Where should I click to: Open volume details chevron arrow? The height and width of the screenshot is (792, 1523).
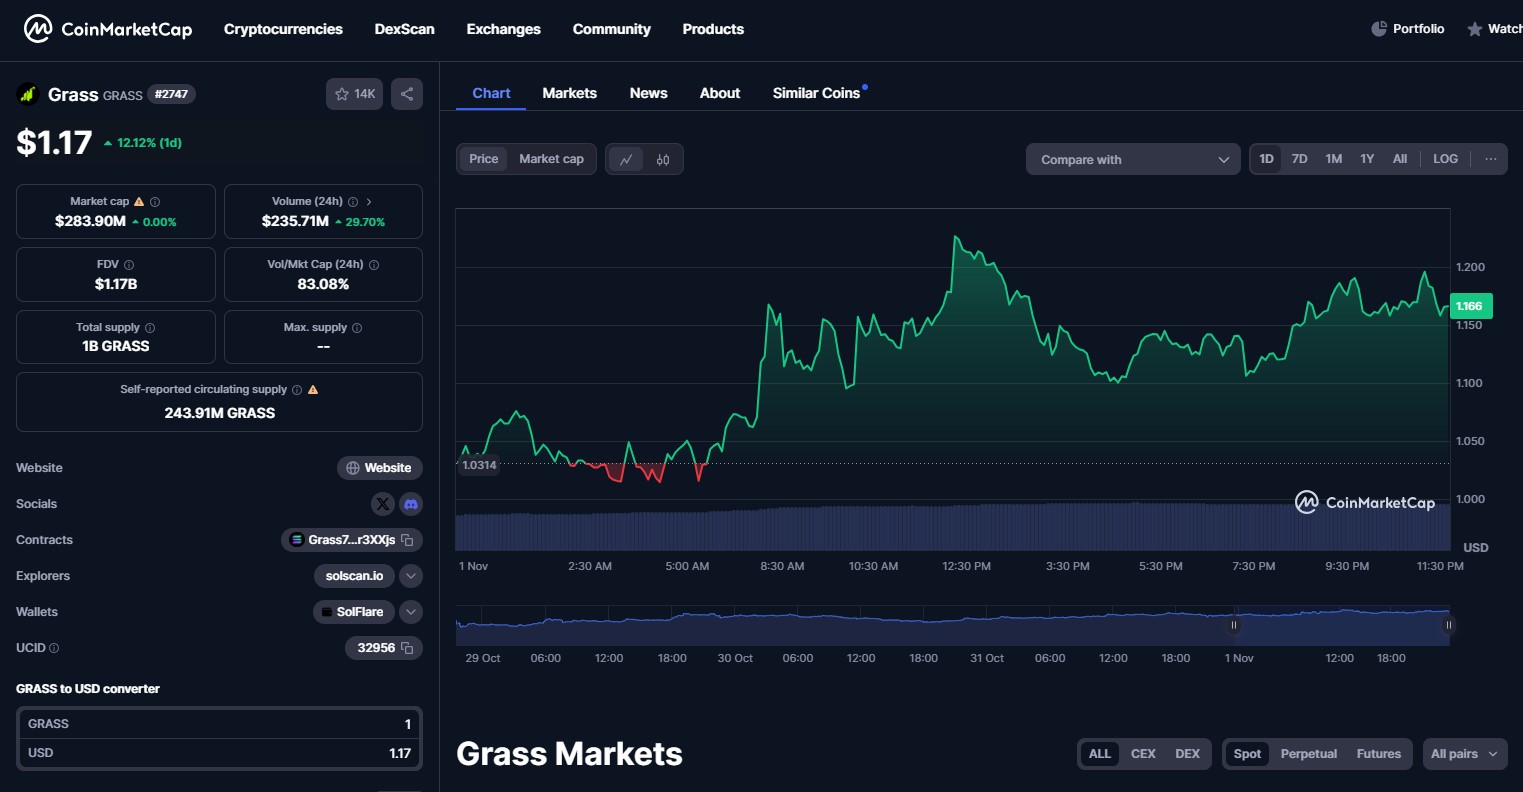(369, 201)
